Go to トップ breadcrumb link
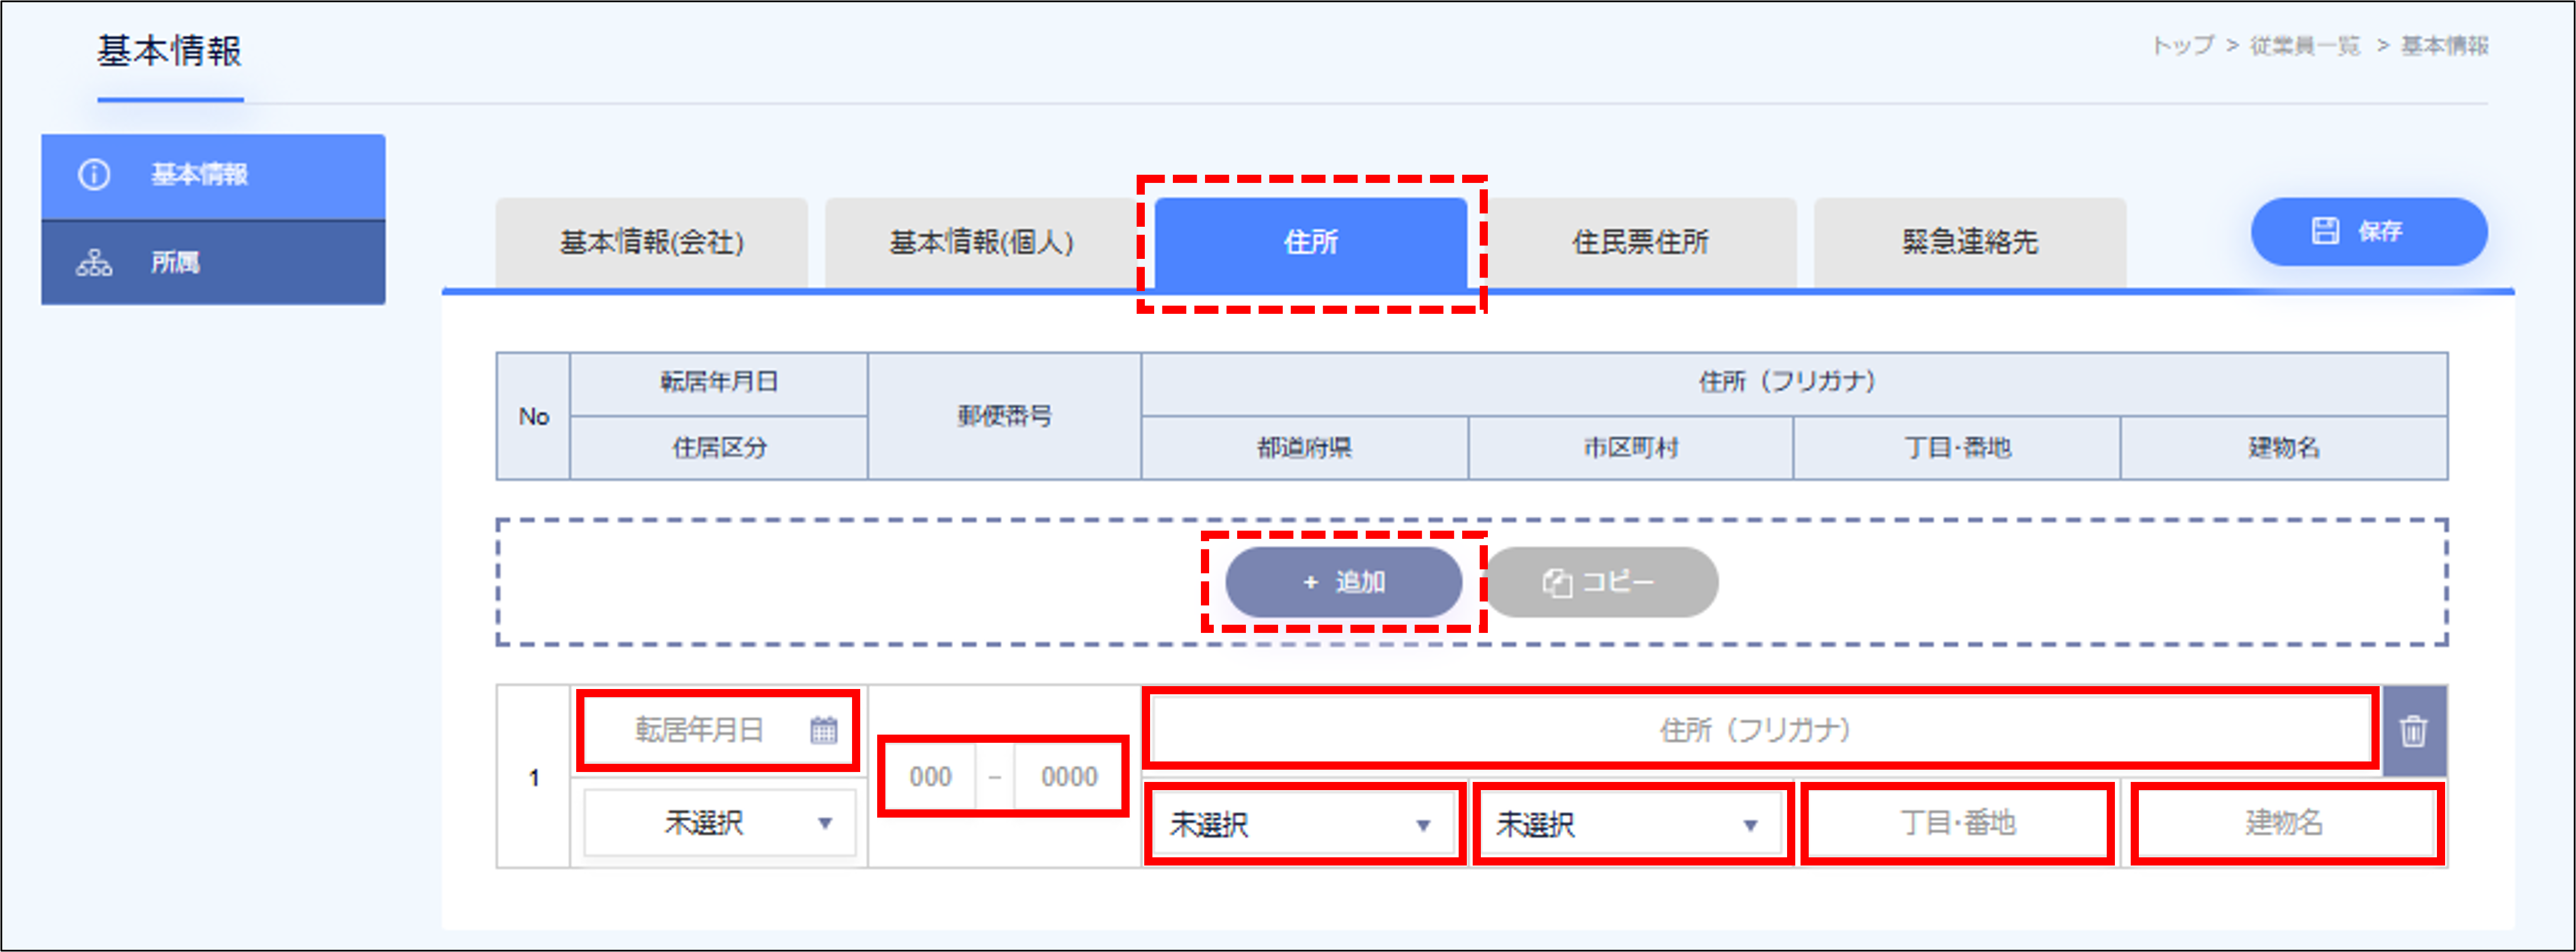2576x952 pixels. [2183, 46]
